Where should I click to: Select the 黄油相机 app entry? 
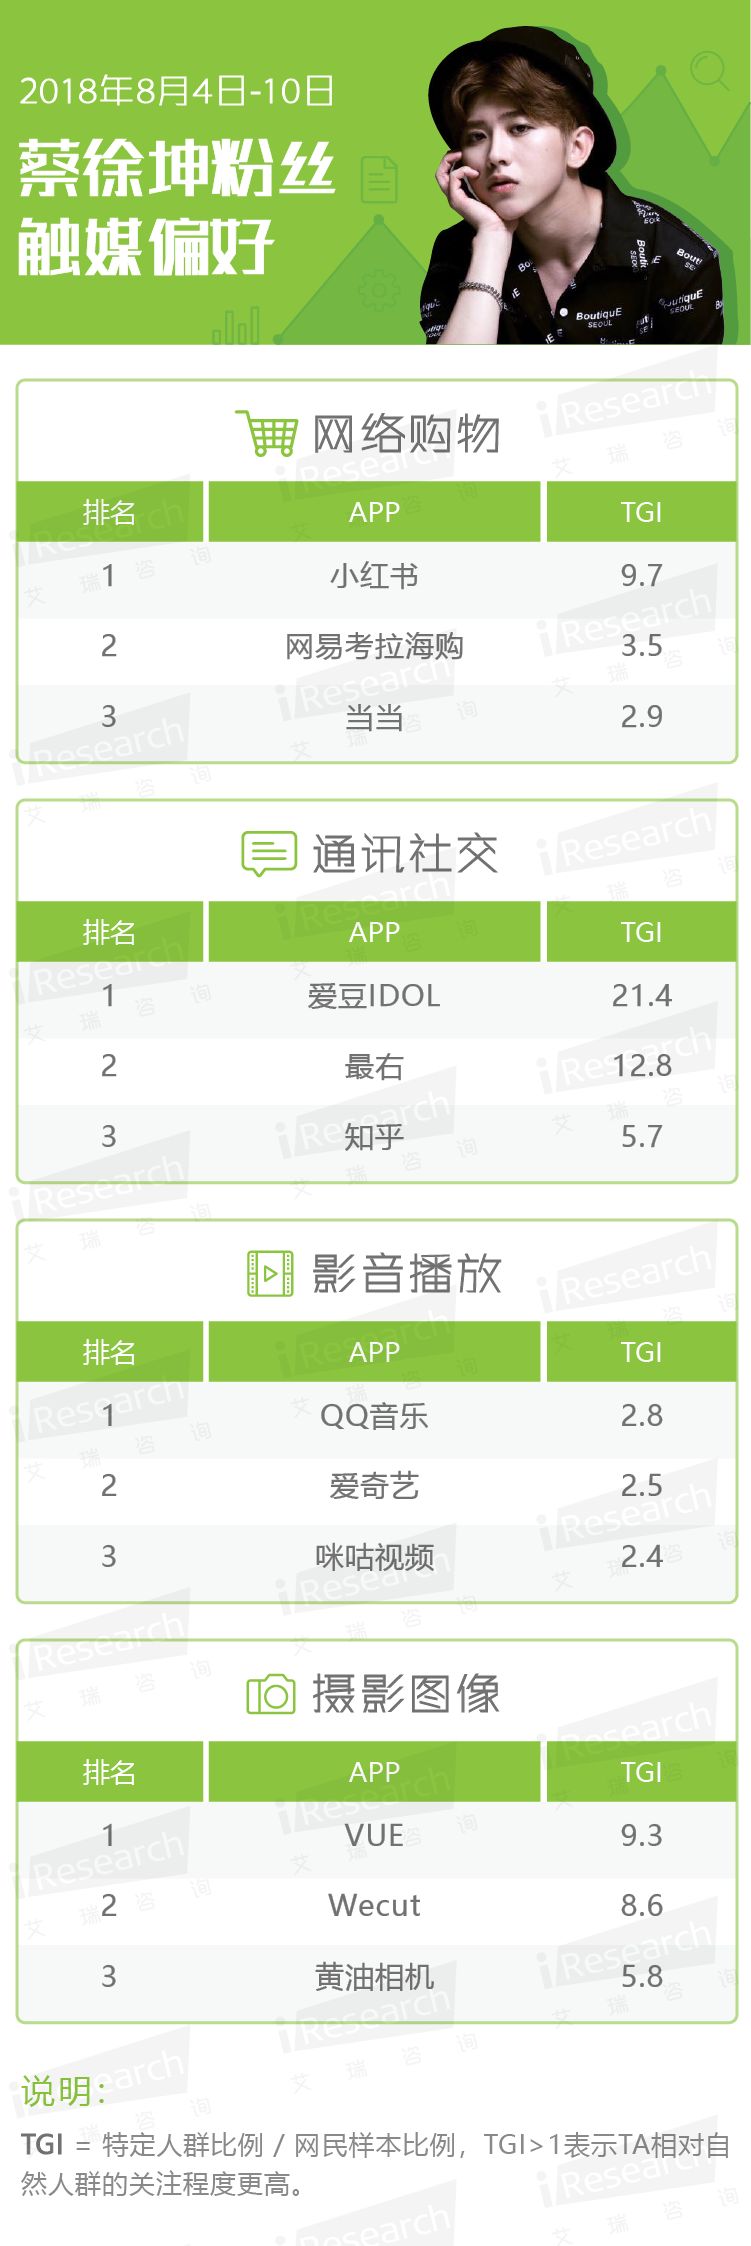(x=374, y=1976)
